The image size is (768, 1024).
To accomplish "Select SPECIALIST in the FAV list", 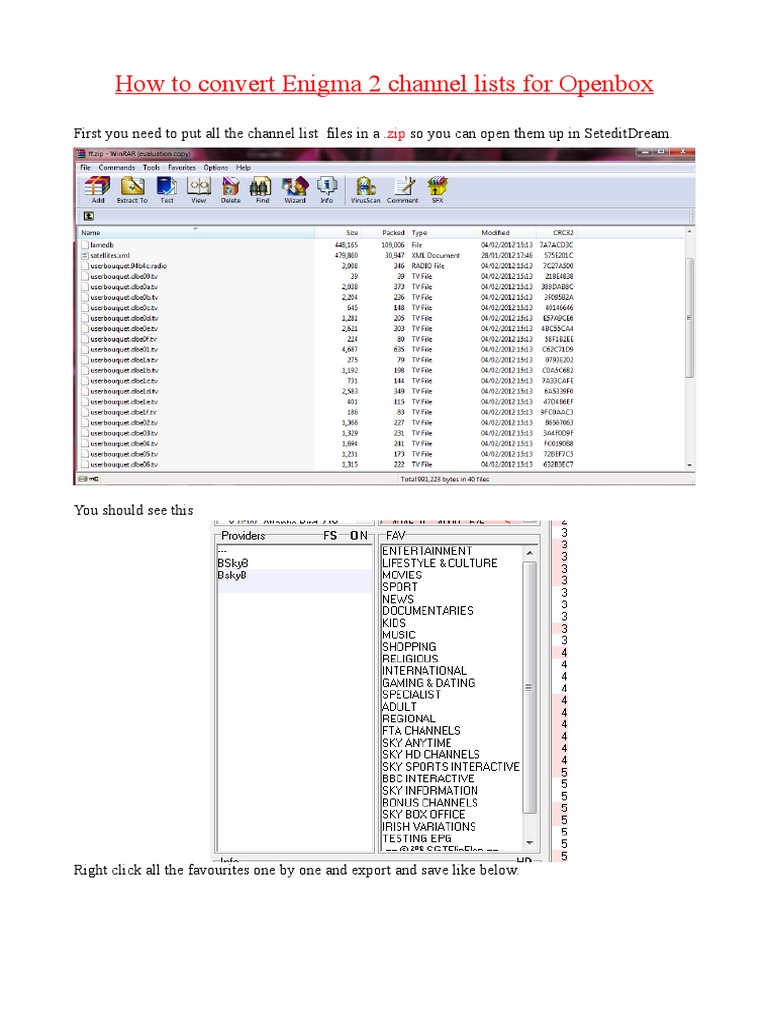I will tap(411, 694).
